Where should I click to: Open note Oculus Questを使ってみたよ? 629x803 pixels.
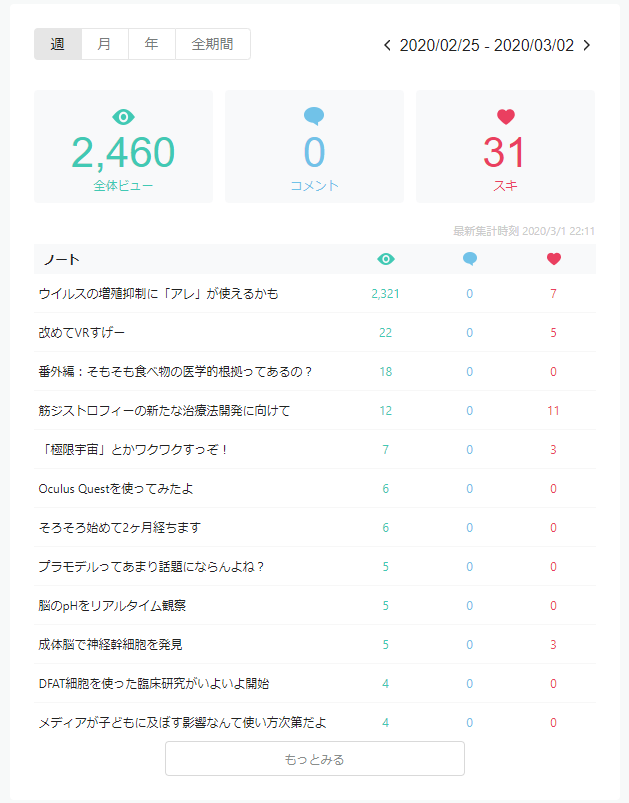(x=102, y=488)
